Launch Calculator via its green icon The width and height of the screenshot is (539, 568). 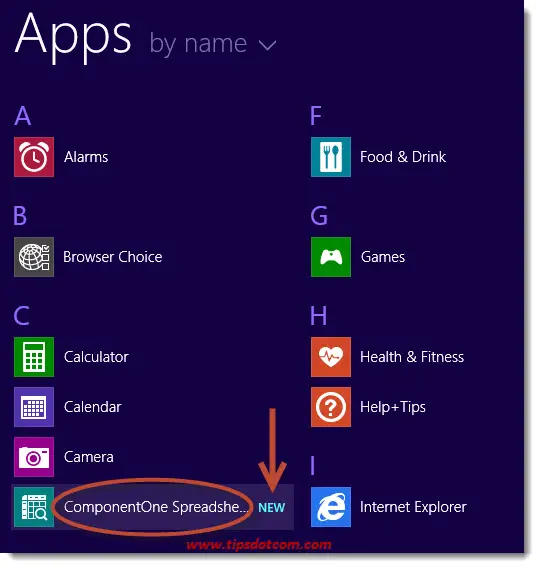click(x=34, y=357)
